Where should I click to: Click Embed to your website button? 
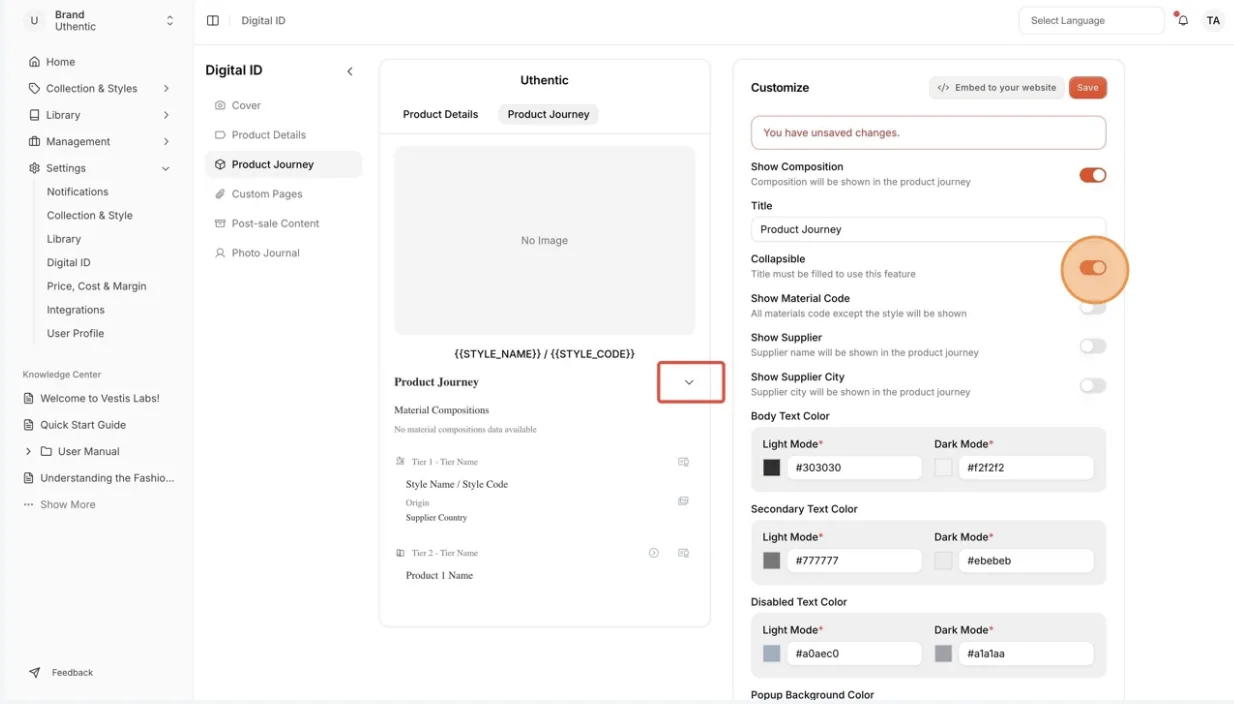pyautogui.click(x=996, y=88)
